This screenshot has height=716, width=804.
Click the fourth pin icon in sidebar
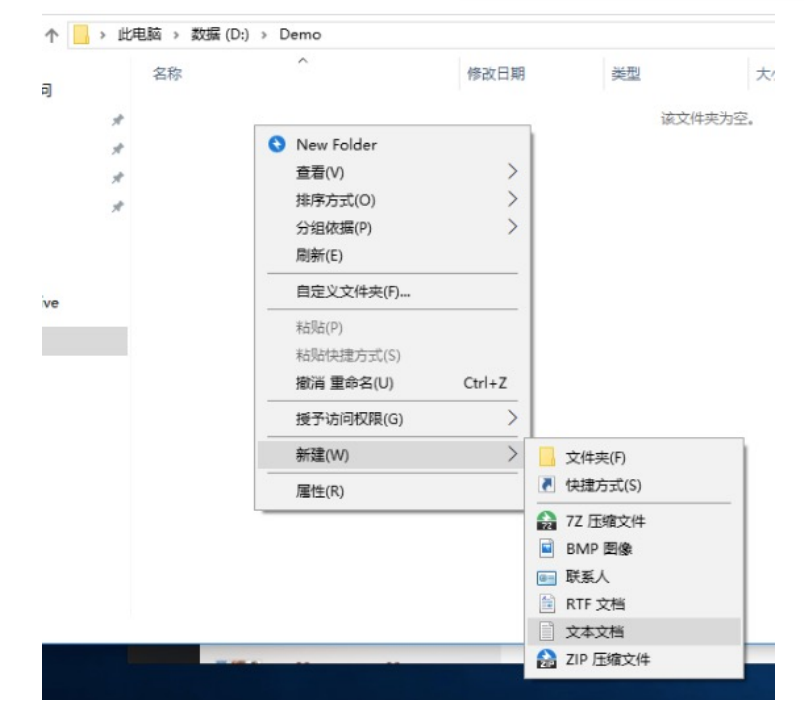click(x=118, y=207)
